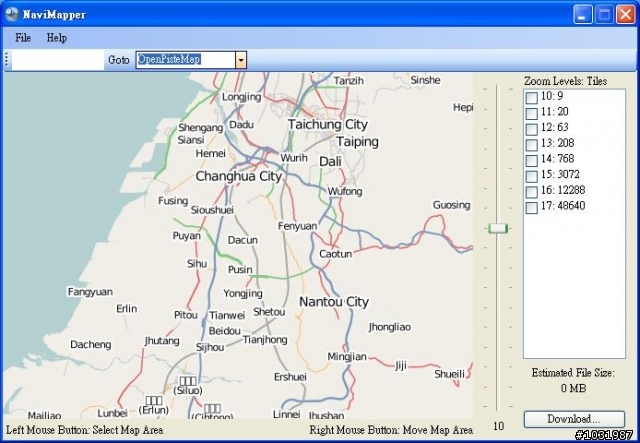This screenshot has height=443, width=640.
Task: Expand the Goto map source dropdown arrow
Action: (x=241, y=60)
